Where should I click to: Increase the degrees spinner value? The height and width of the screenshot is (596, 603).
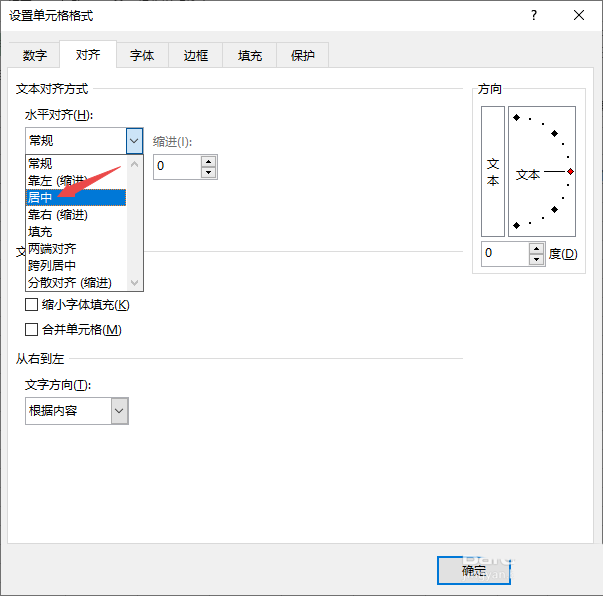[537, 248]
